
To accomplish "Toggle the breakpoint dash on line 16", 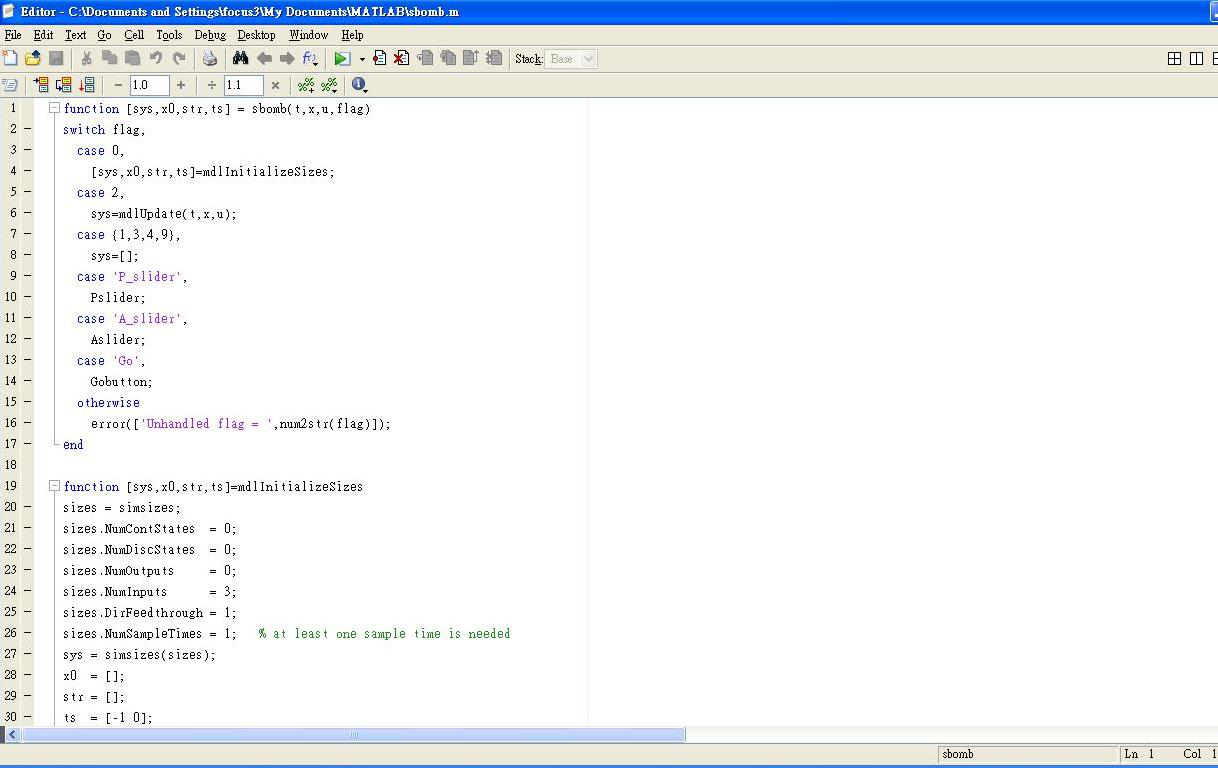I will pyautogui.click(x=28, y=423).
